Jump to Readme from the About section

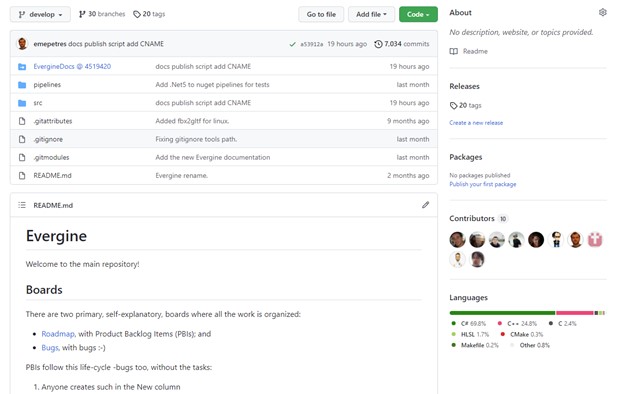tap(475, 51)
